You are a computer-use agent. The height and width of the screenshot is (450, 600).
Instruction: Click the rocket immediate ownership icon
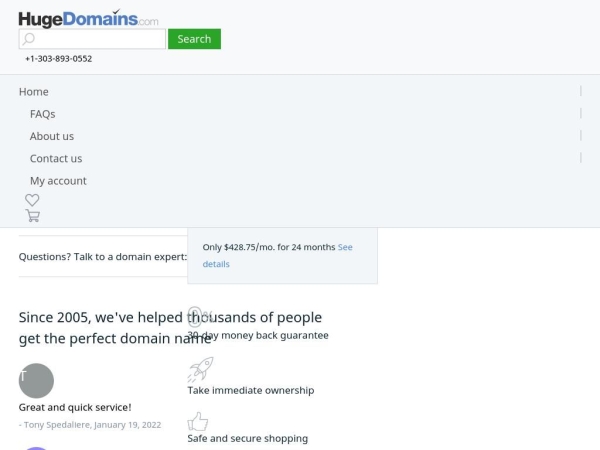[200, 370]
